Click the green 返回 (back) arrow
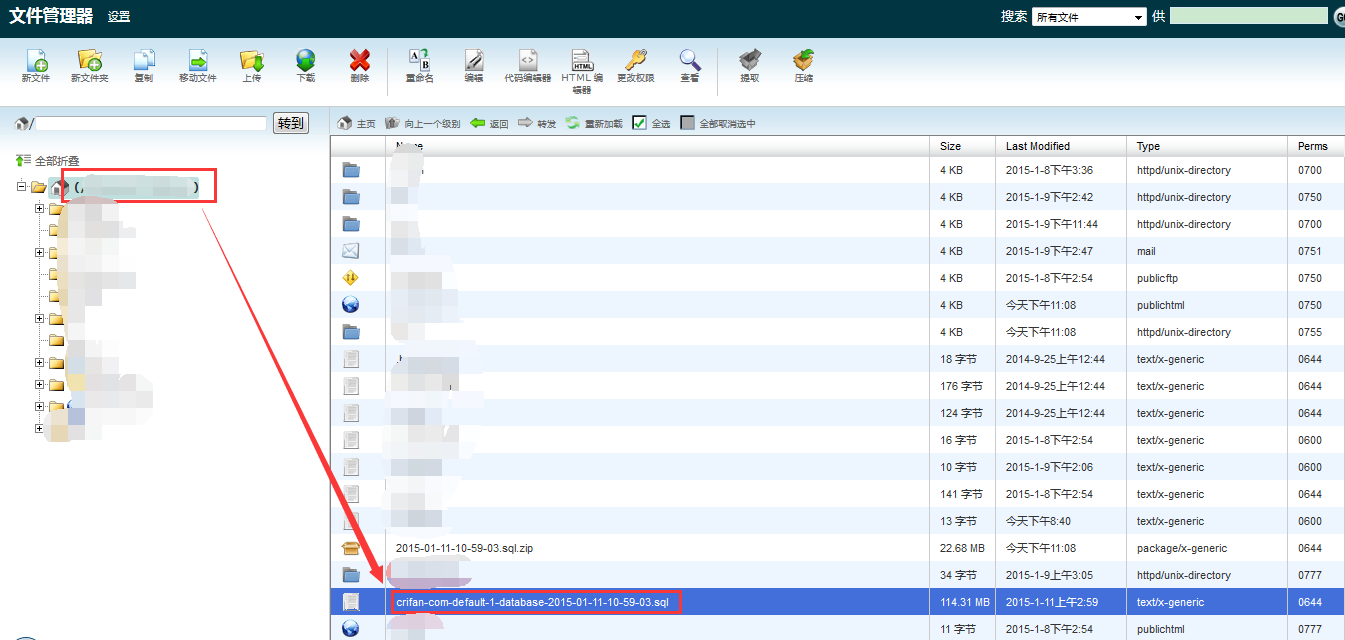 pos(489,123)
